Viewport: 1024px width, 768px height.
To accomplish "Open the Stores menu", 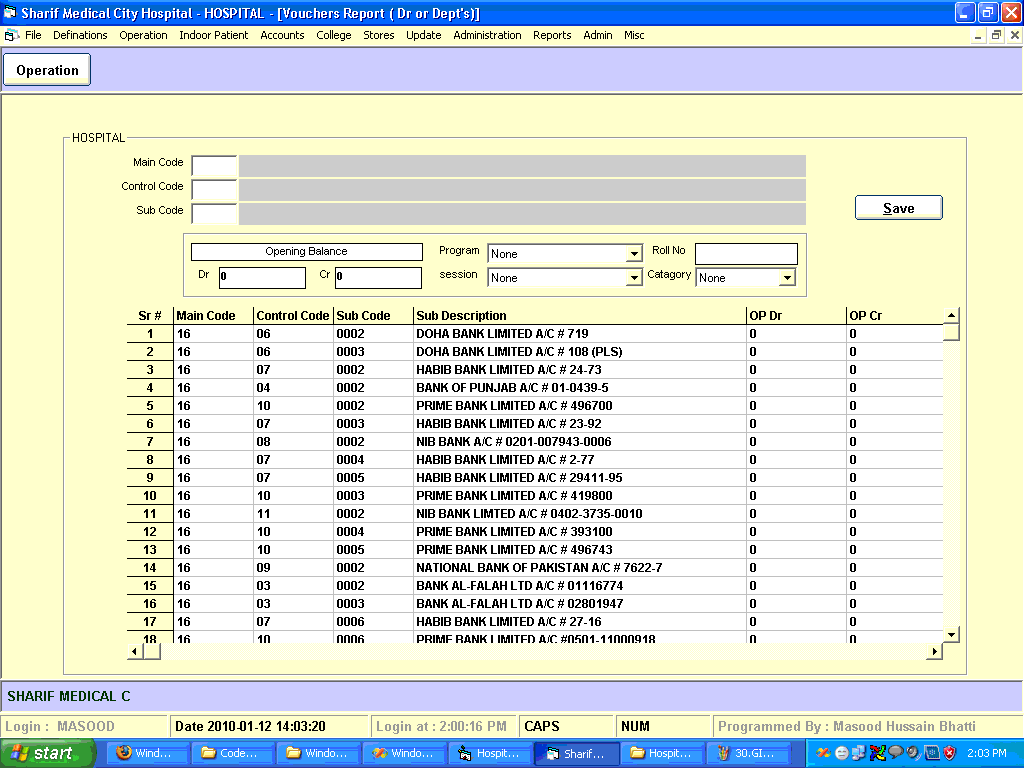I will 379,35.
